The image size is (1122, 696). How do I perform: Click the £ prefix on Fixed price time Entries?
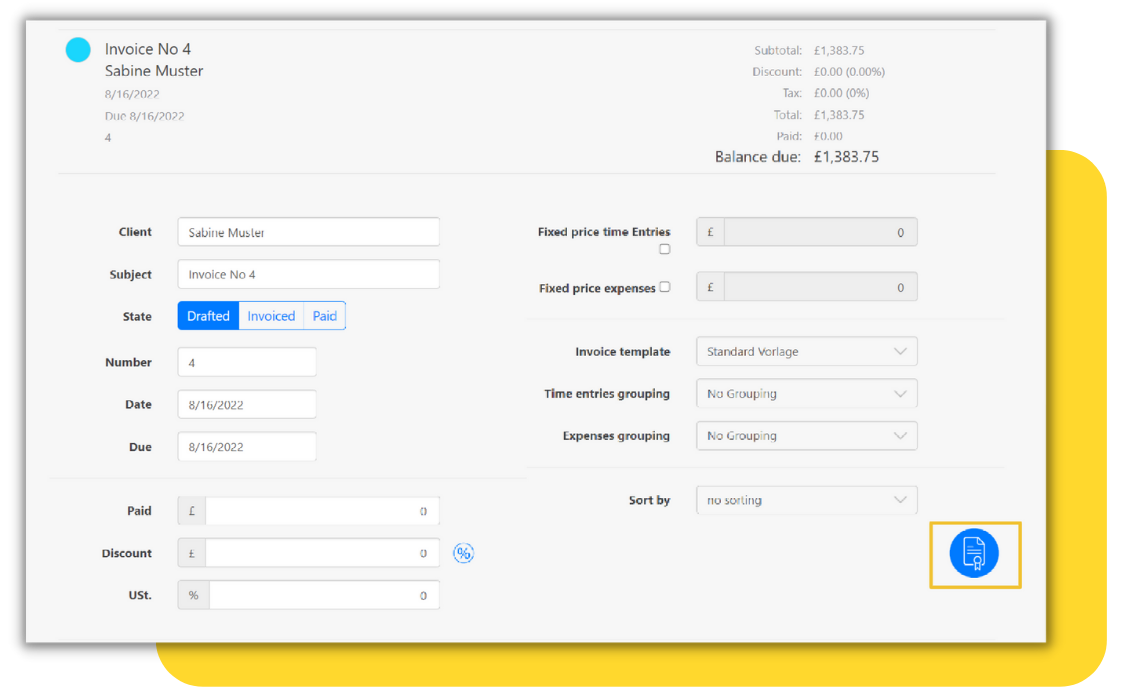(x=708, y=231)
